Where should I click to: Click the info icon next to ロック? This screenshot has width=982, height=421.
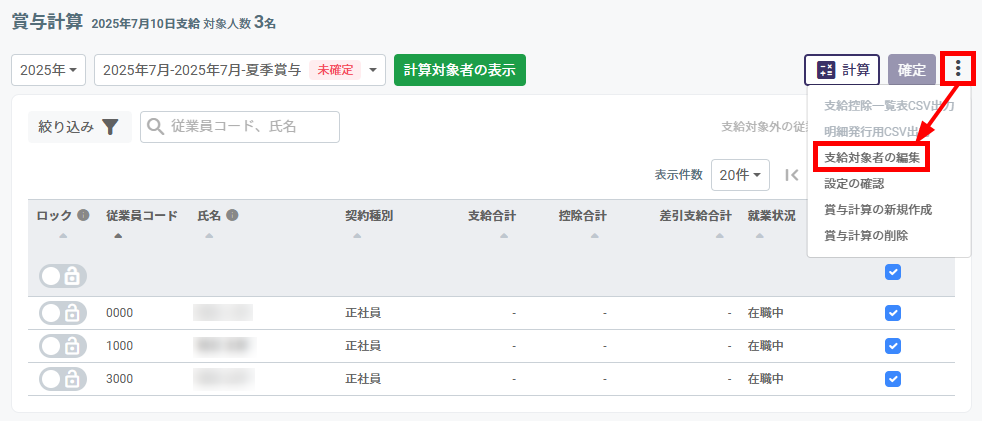[x=84, y=215]
